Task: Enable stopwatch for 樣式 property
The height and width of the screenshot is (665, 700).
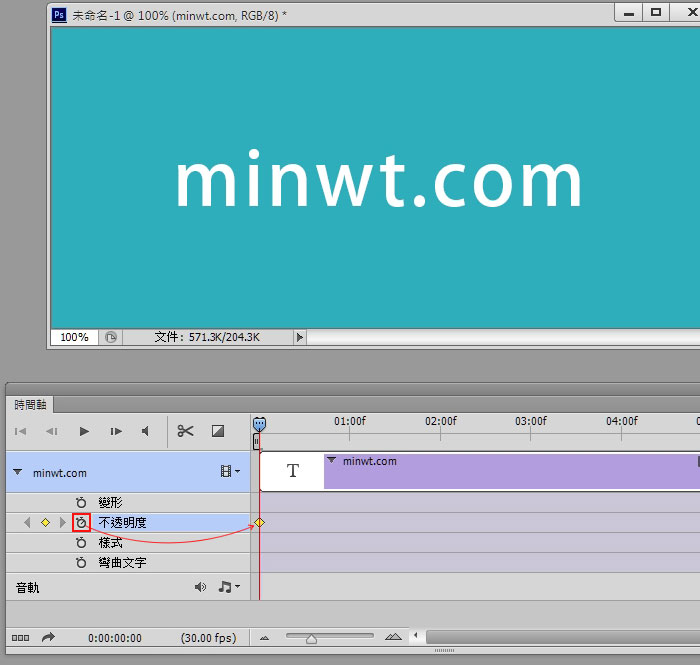Action: click(81, 543)
